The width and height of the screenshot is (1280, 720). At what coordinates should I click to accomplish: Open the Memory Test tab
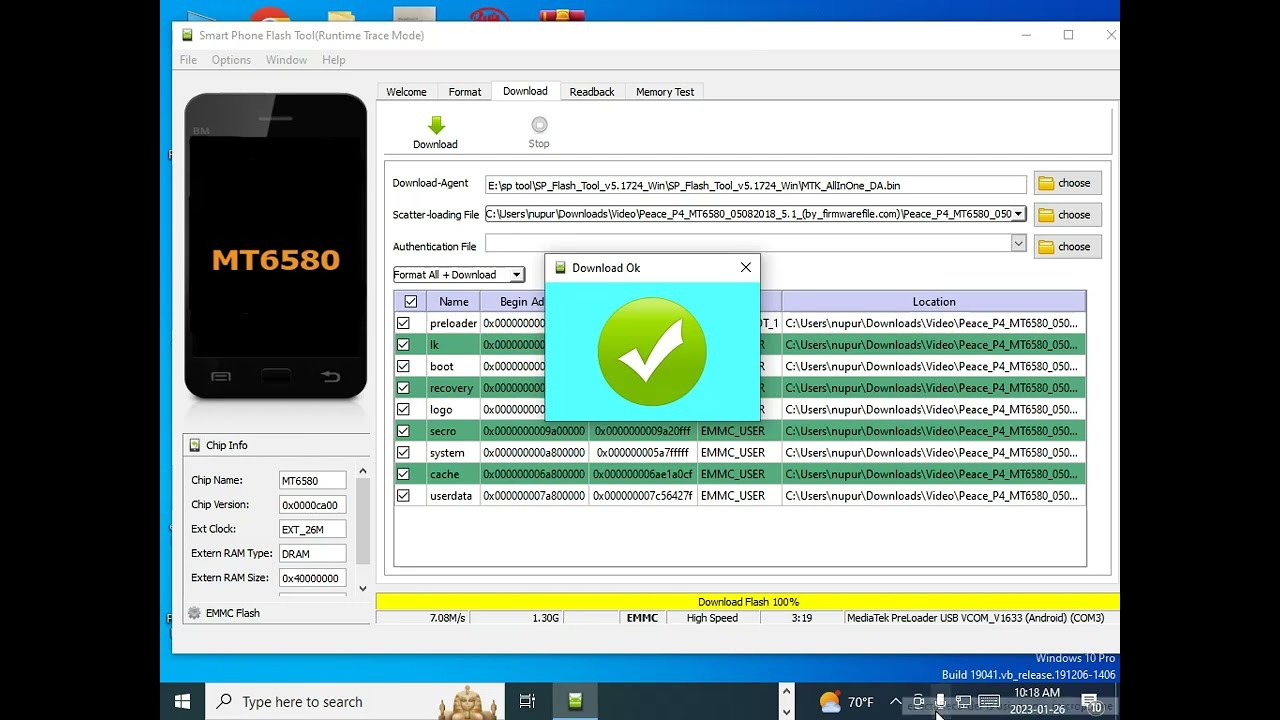point(665,92)
